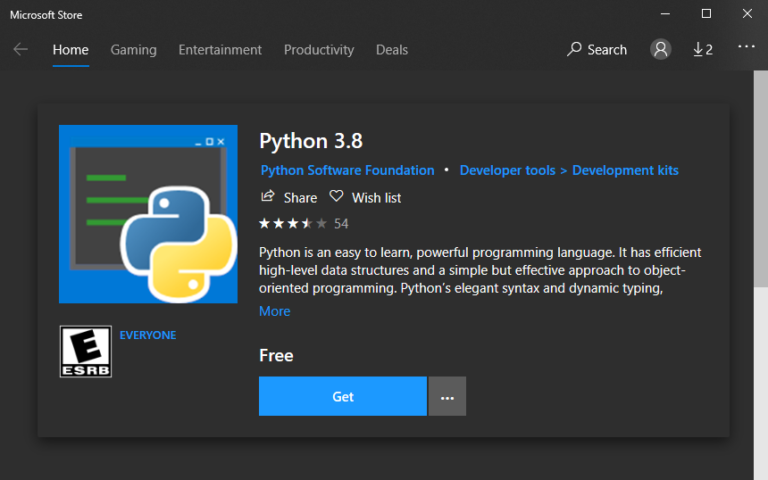
Task: Click the back arrow icon
Action: coord(21,49)
